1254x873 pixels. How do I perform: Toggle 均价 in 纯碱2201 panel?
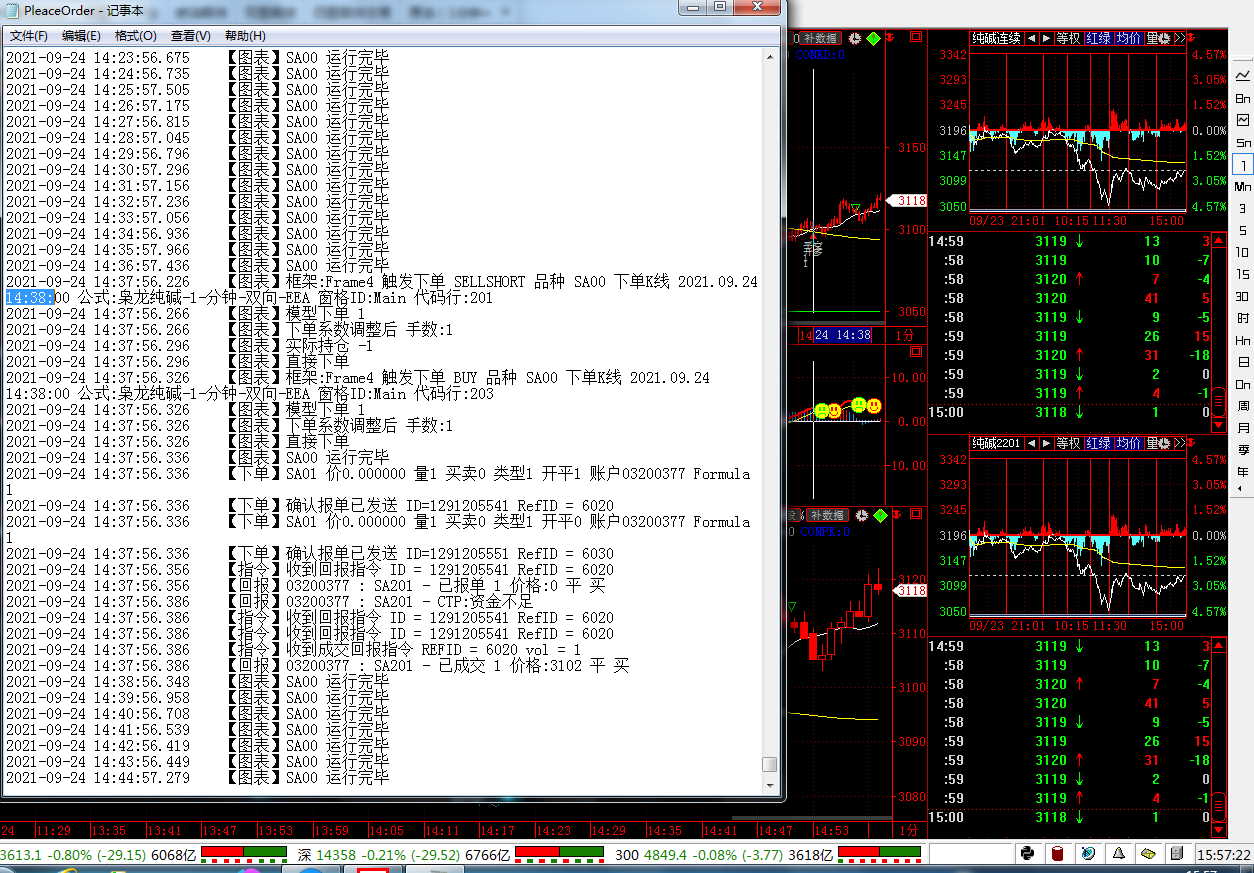tap(1128, 443)
